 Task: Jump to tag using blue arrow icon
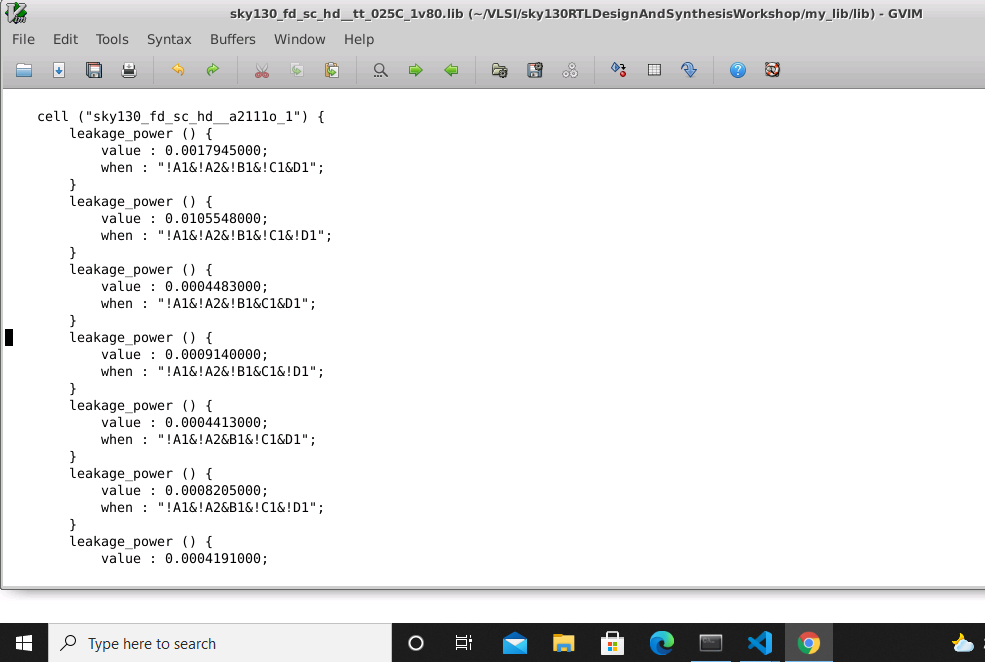[689, 70]
